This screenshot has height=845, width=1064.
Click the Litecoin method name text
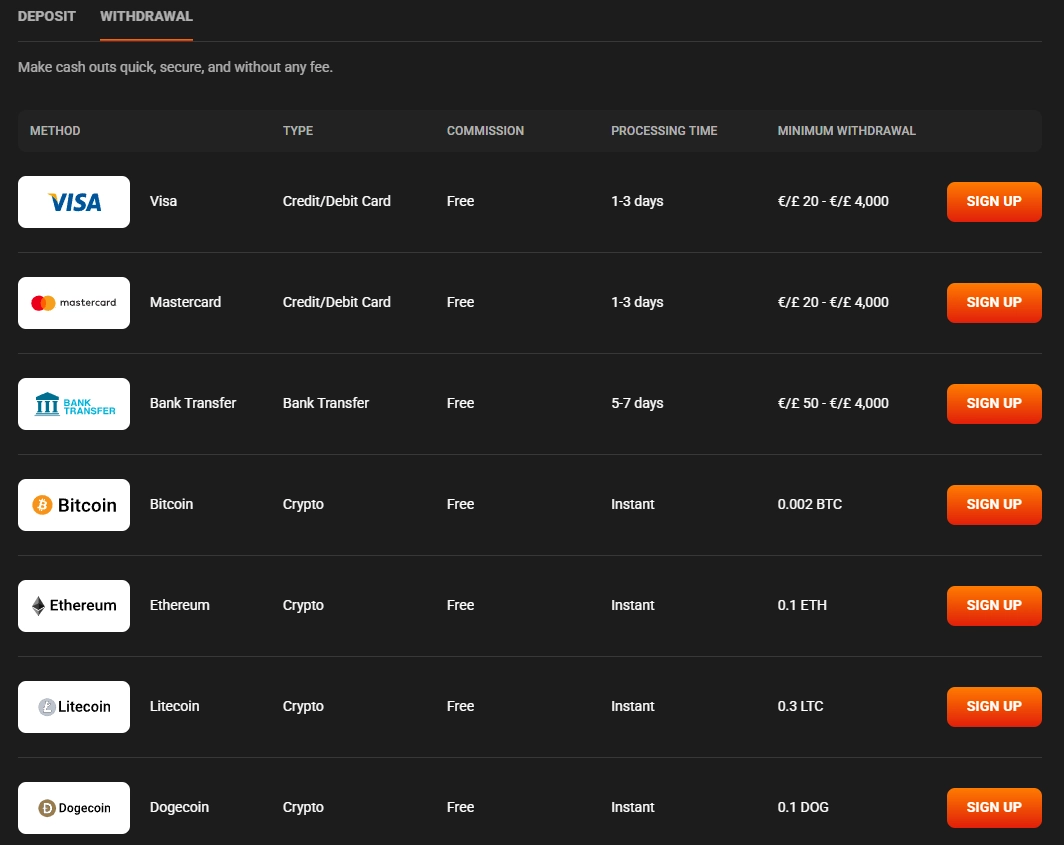174,707
